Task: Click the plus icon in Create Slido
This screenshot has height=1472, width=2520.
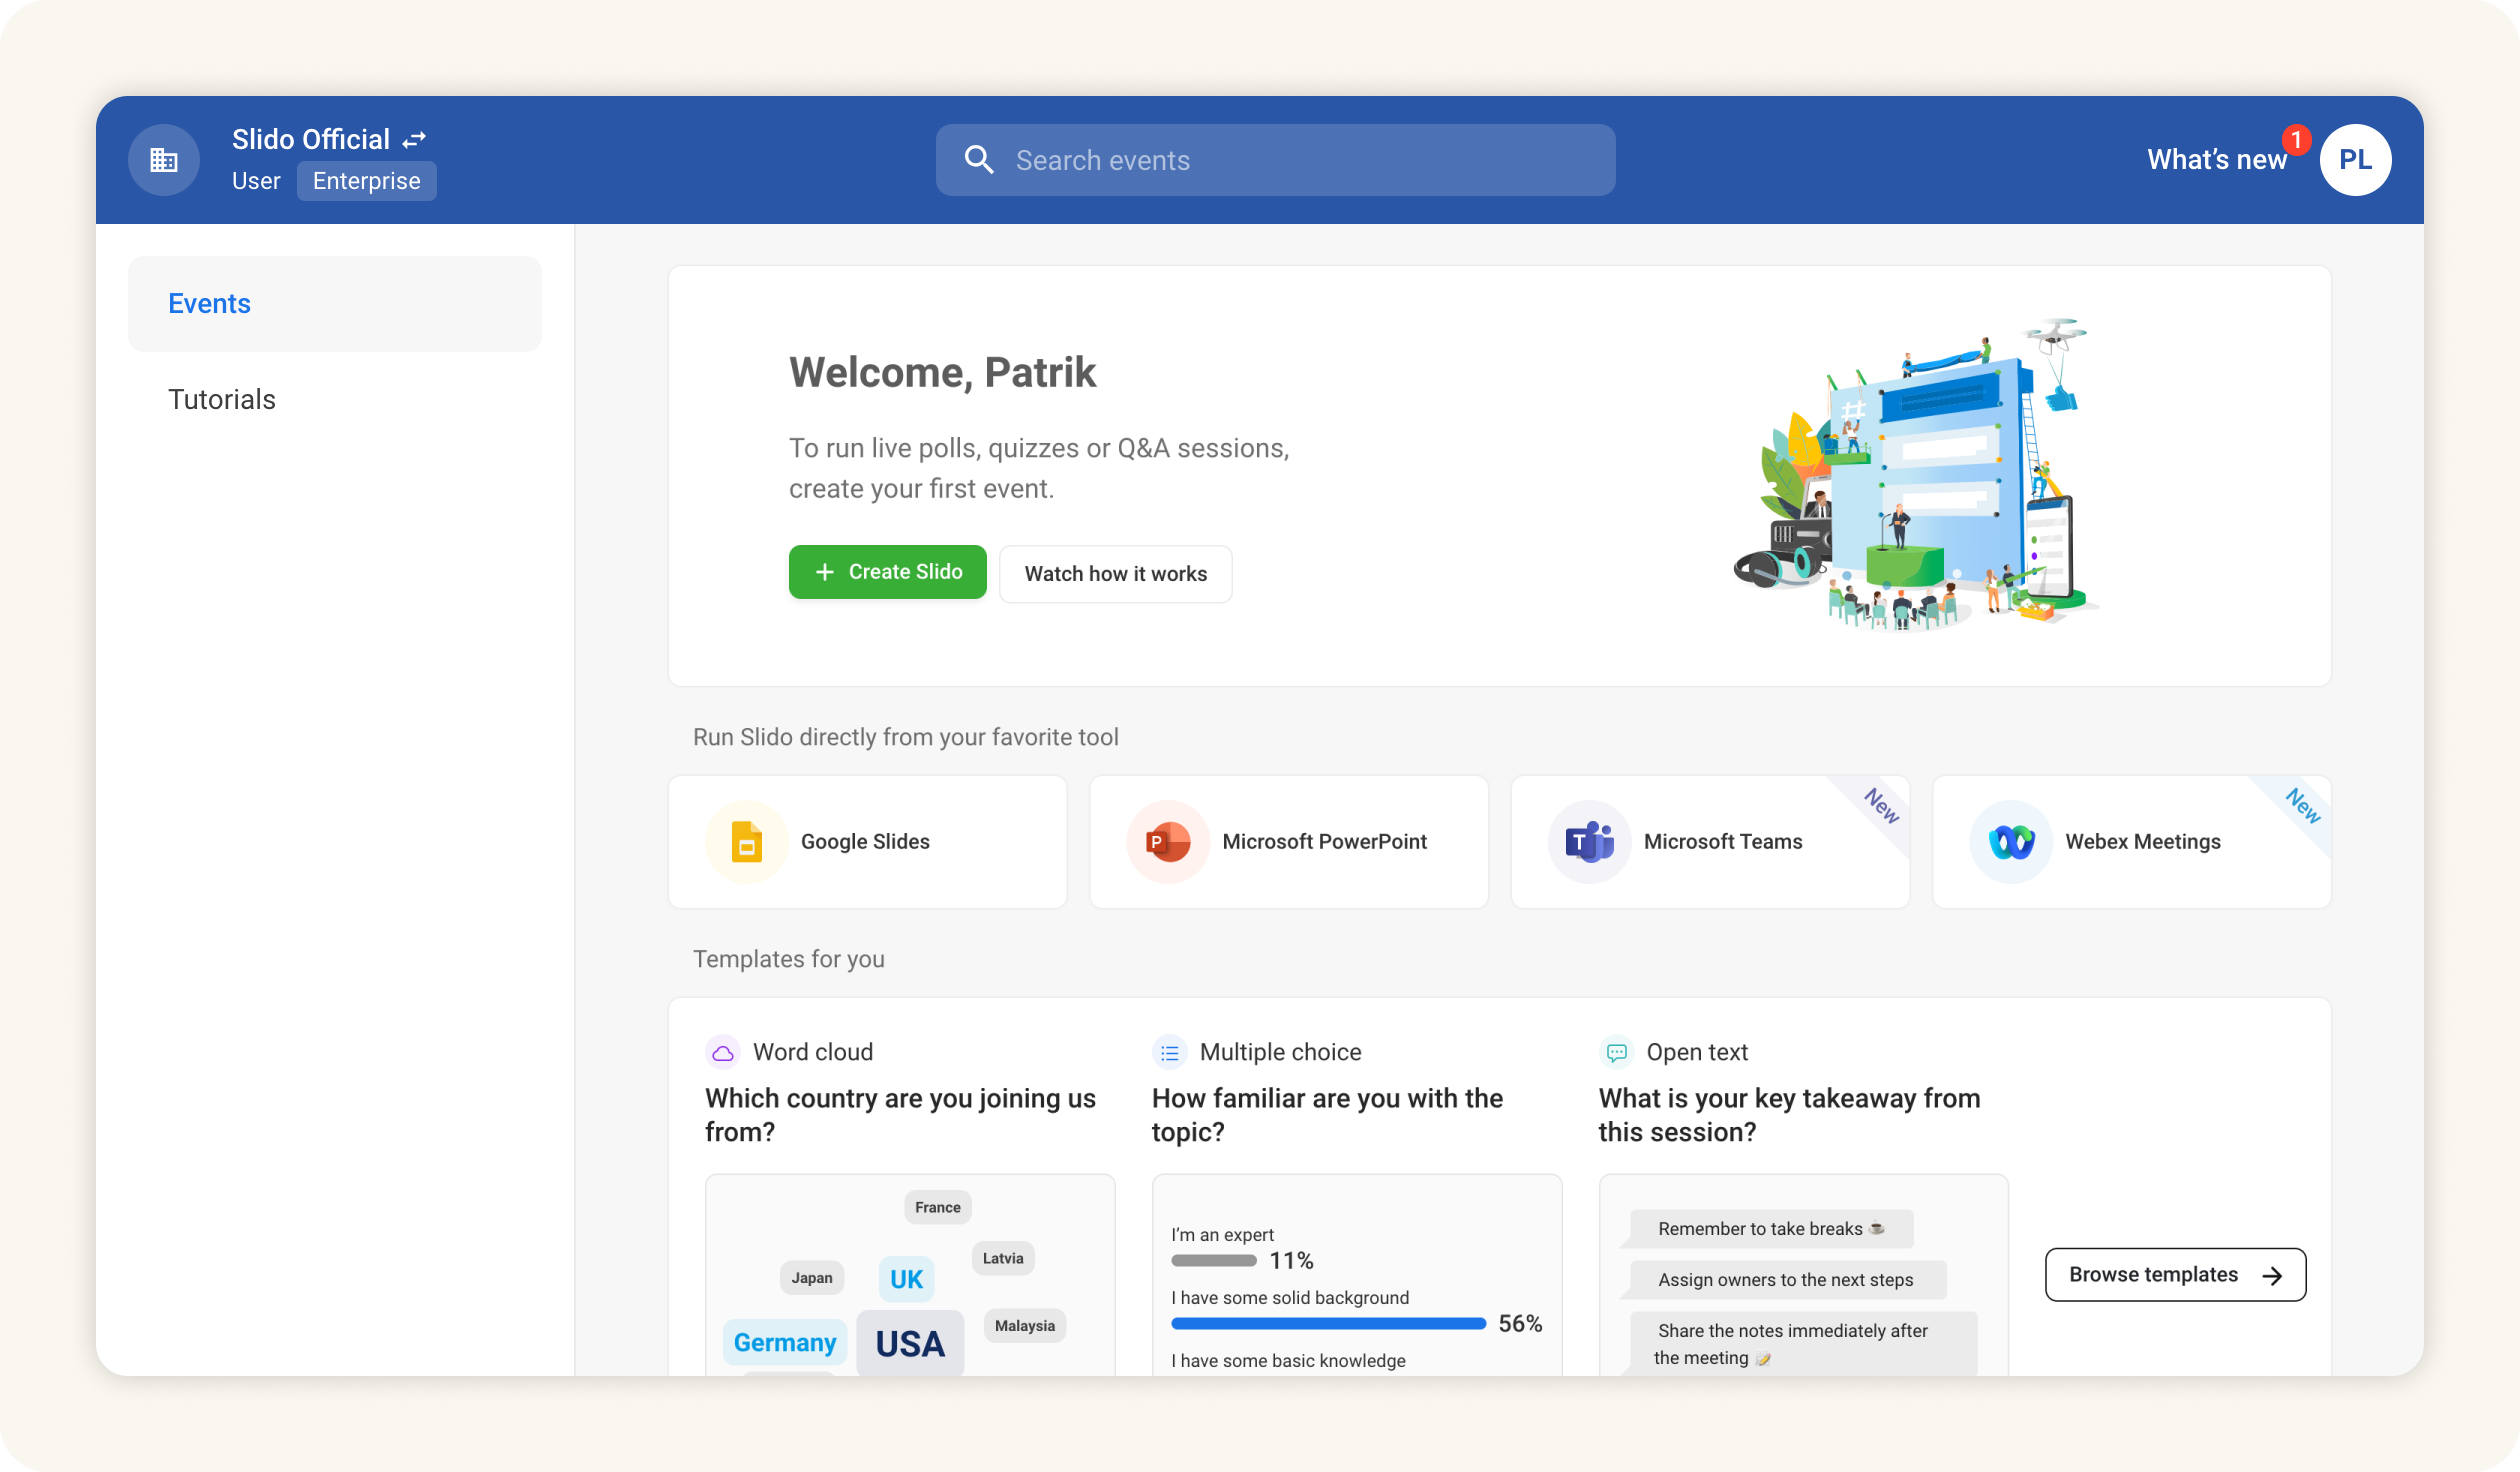Action: click(824, 572)
